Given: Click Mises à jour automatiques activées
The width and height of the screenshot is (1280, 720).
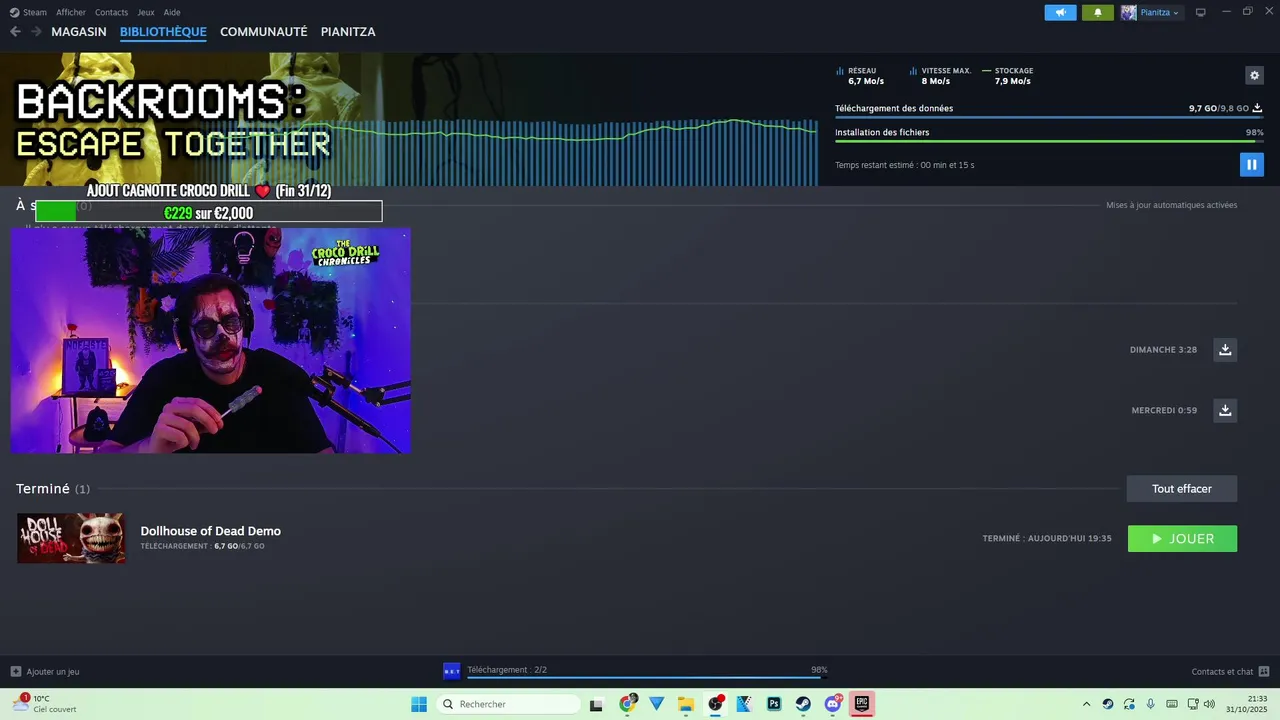Looking at the screenshot, I should (1171, 205).
